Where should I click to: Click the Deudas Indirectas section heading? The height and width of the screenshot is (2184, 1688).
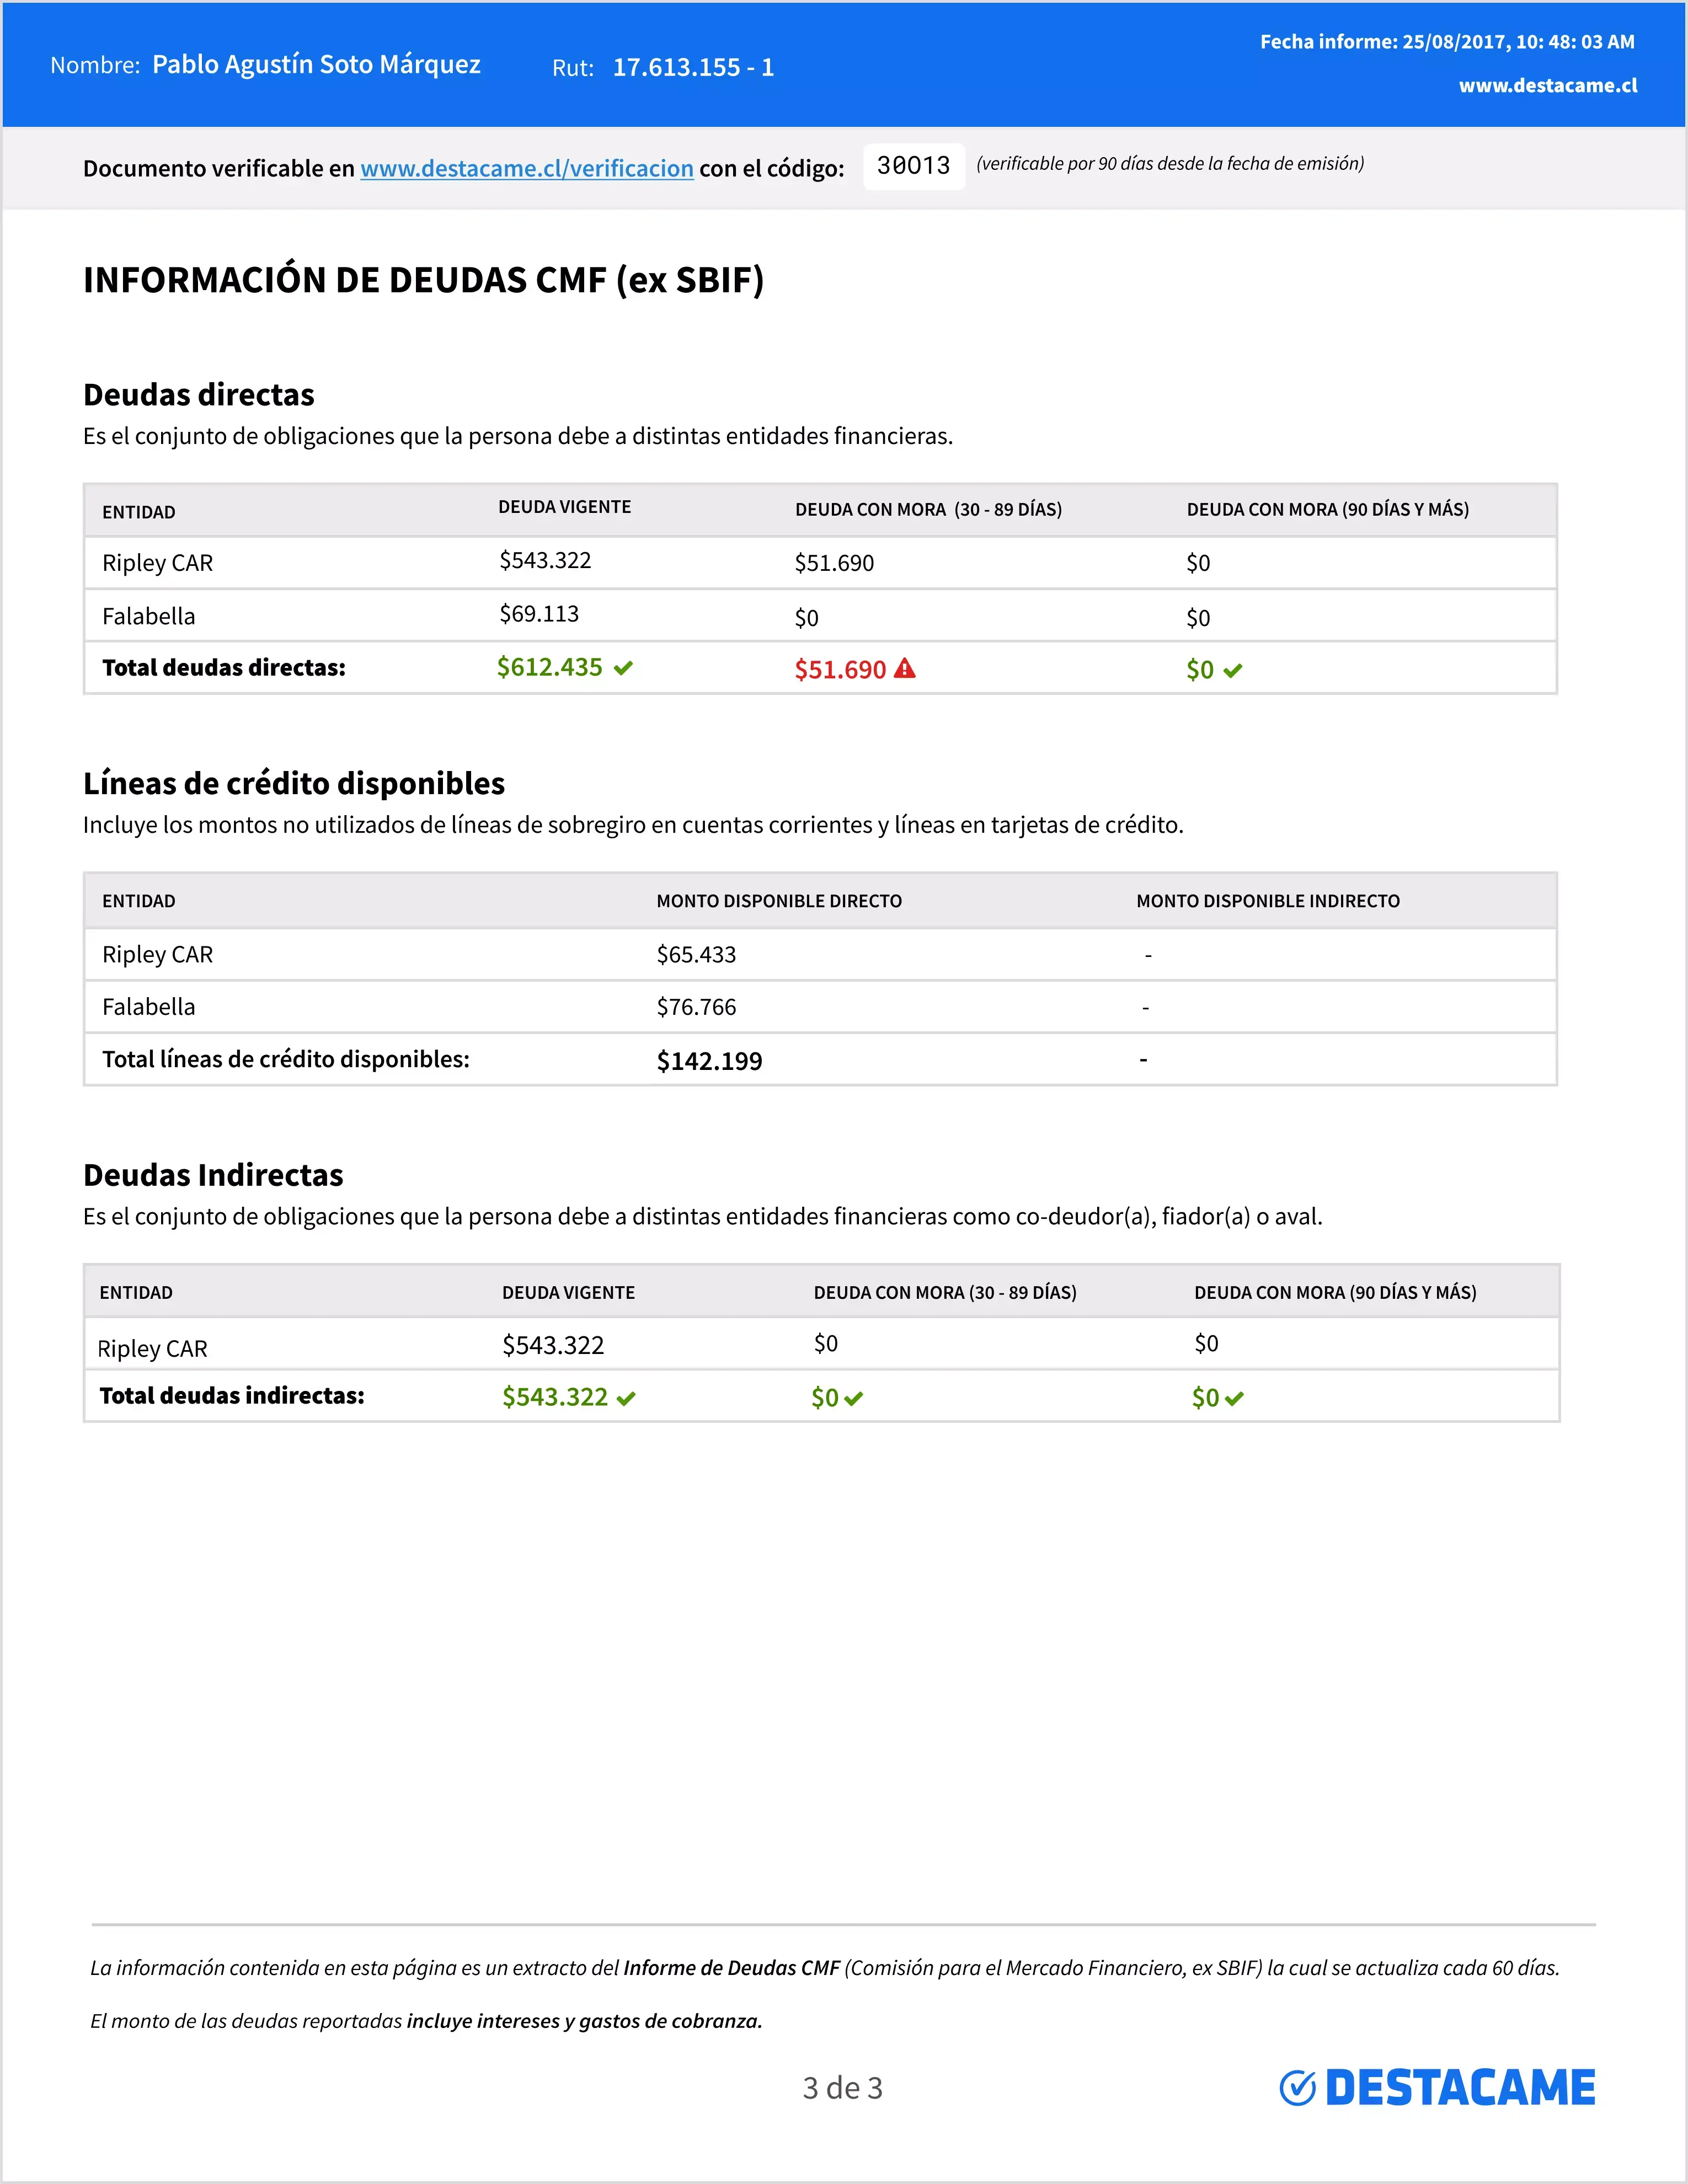click(213, 1175)
